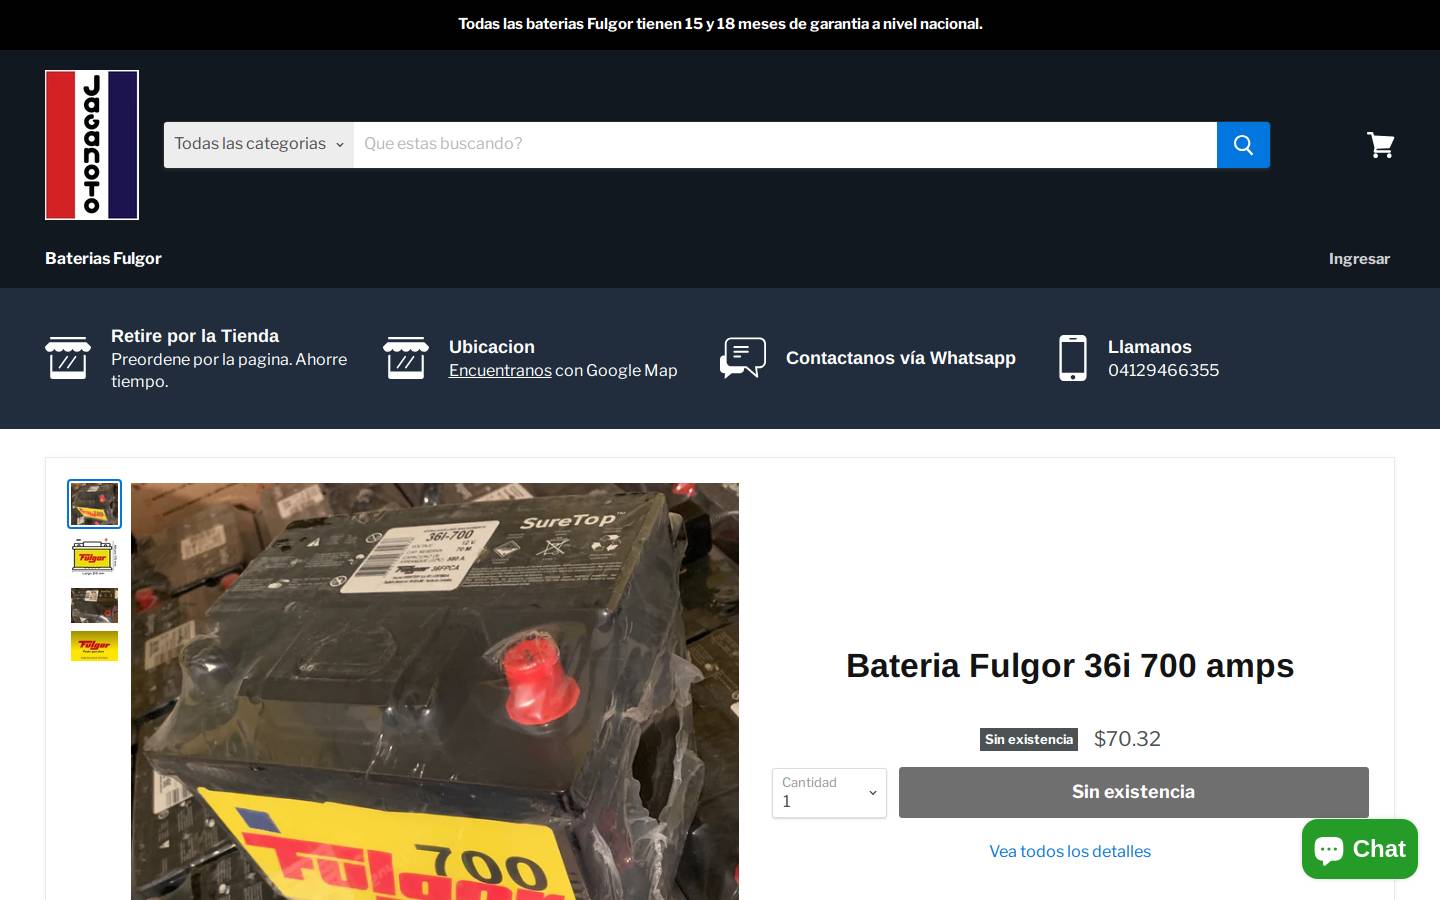This screenshot has height=900, width=1440.
Task: Open Vea todos los detalles link
Action: click(x=1070, y=851)
